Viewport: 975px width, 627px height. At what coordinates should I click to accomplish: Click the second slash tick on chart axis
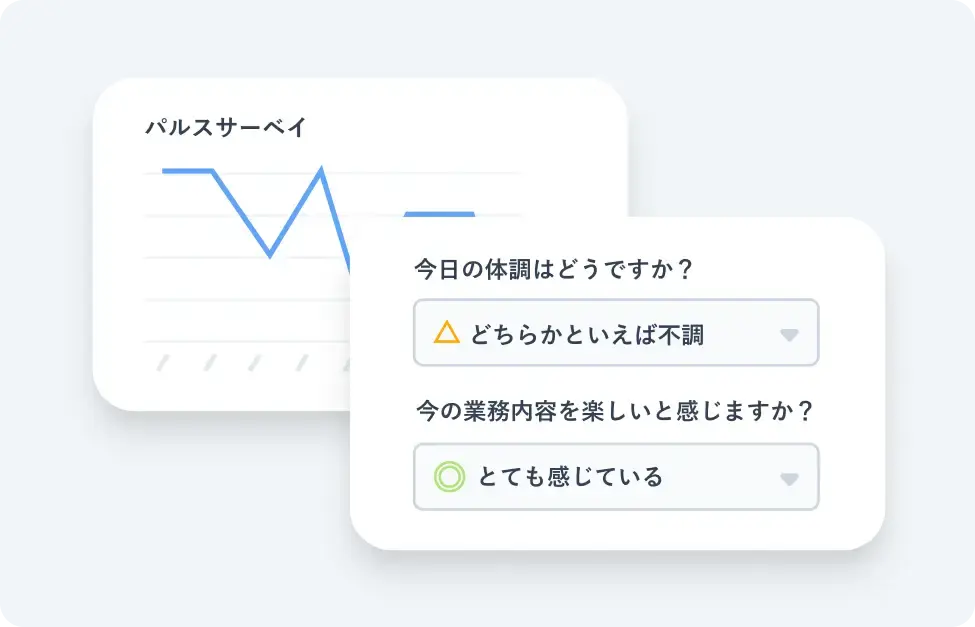[211, 363]
